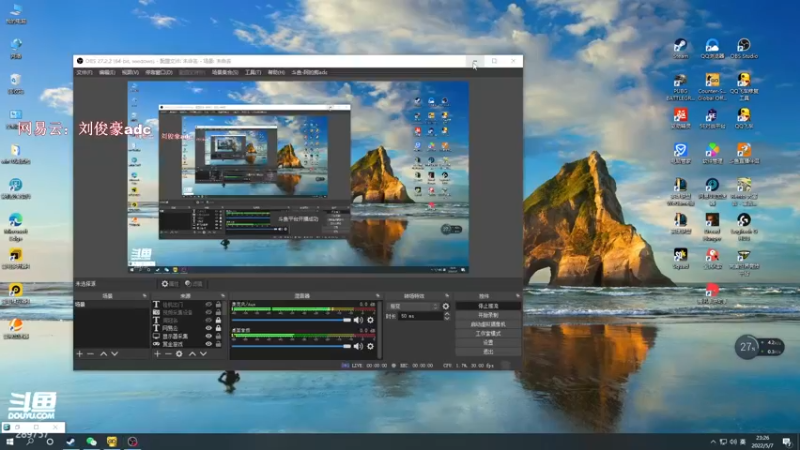Start the virtual camera button
The height and width of the screenshot is (450, 800).
488,324
